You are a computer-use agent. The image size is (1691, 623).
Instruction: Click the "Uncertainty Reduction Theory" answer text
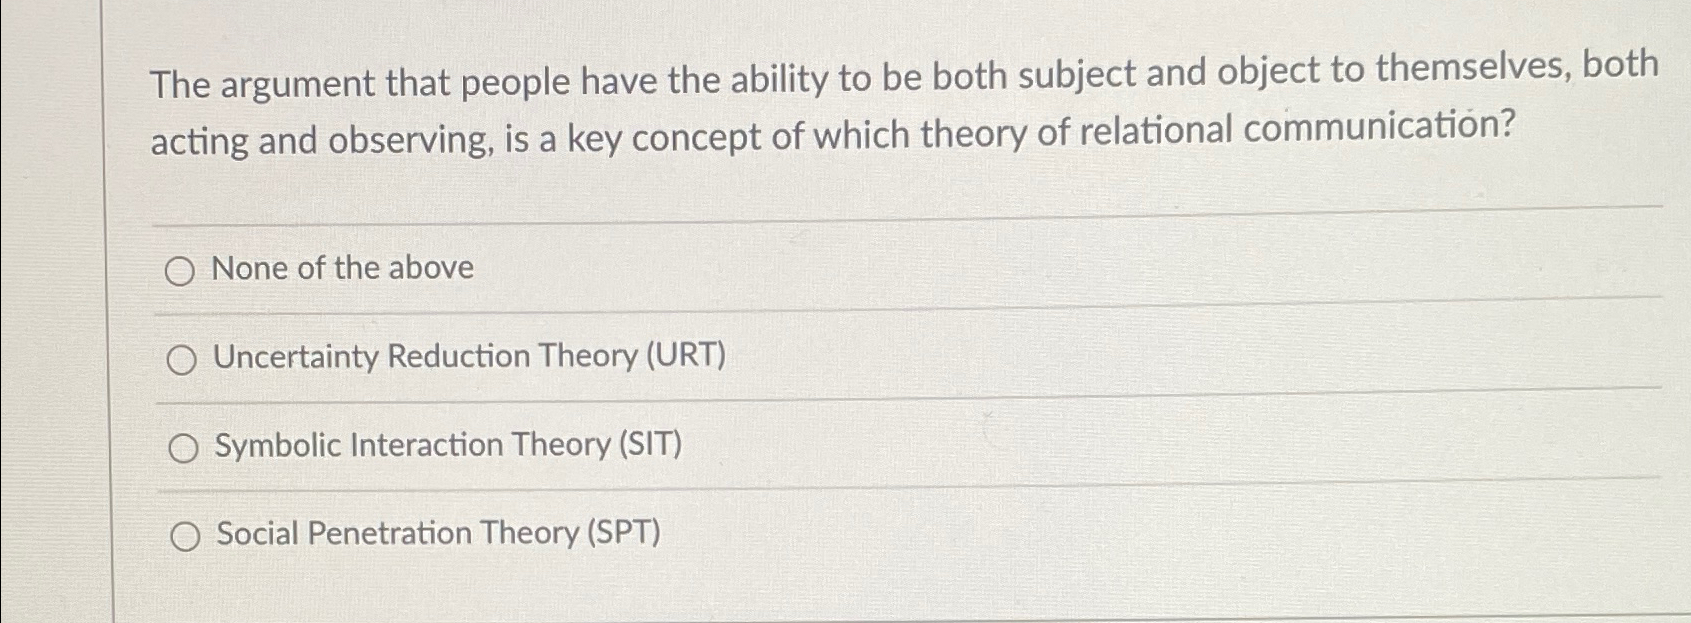(424, 358)
